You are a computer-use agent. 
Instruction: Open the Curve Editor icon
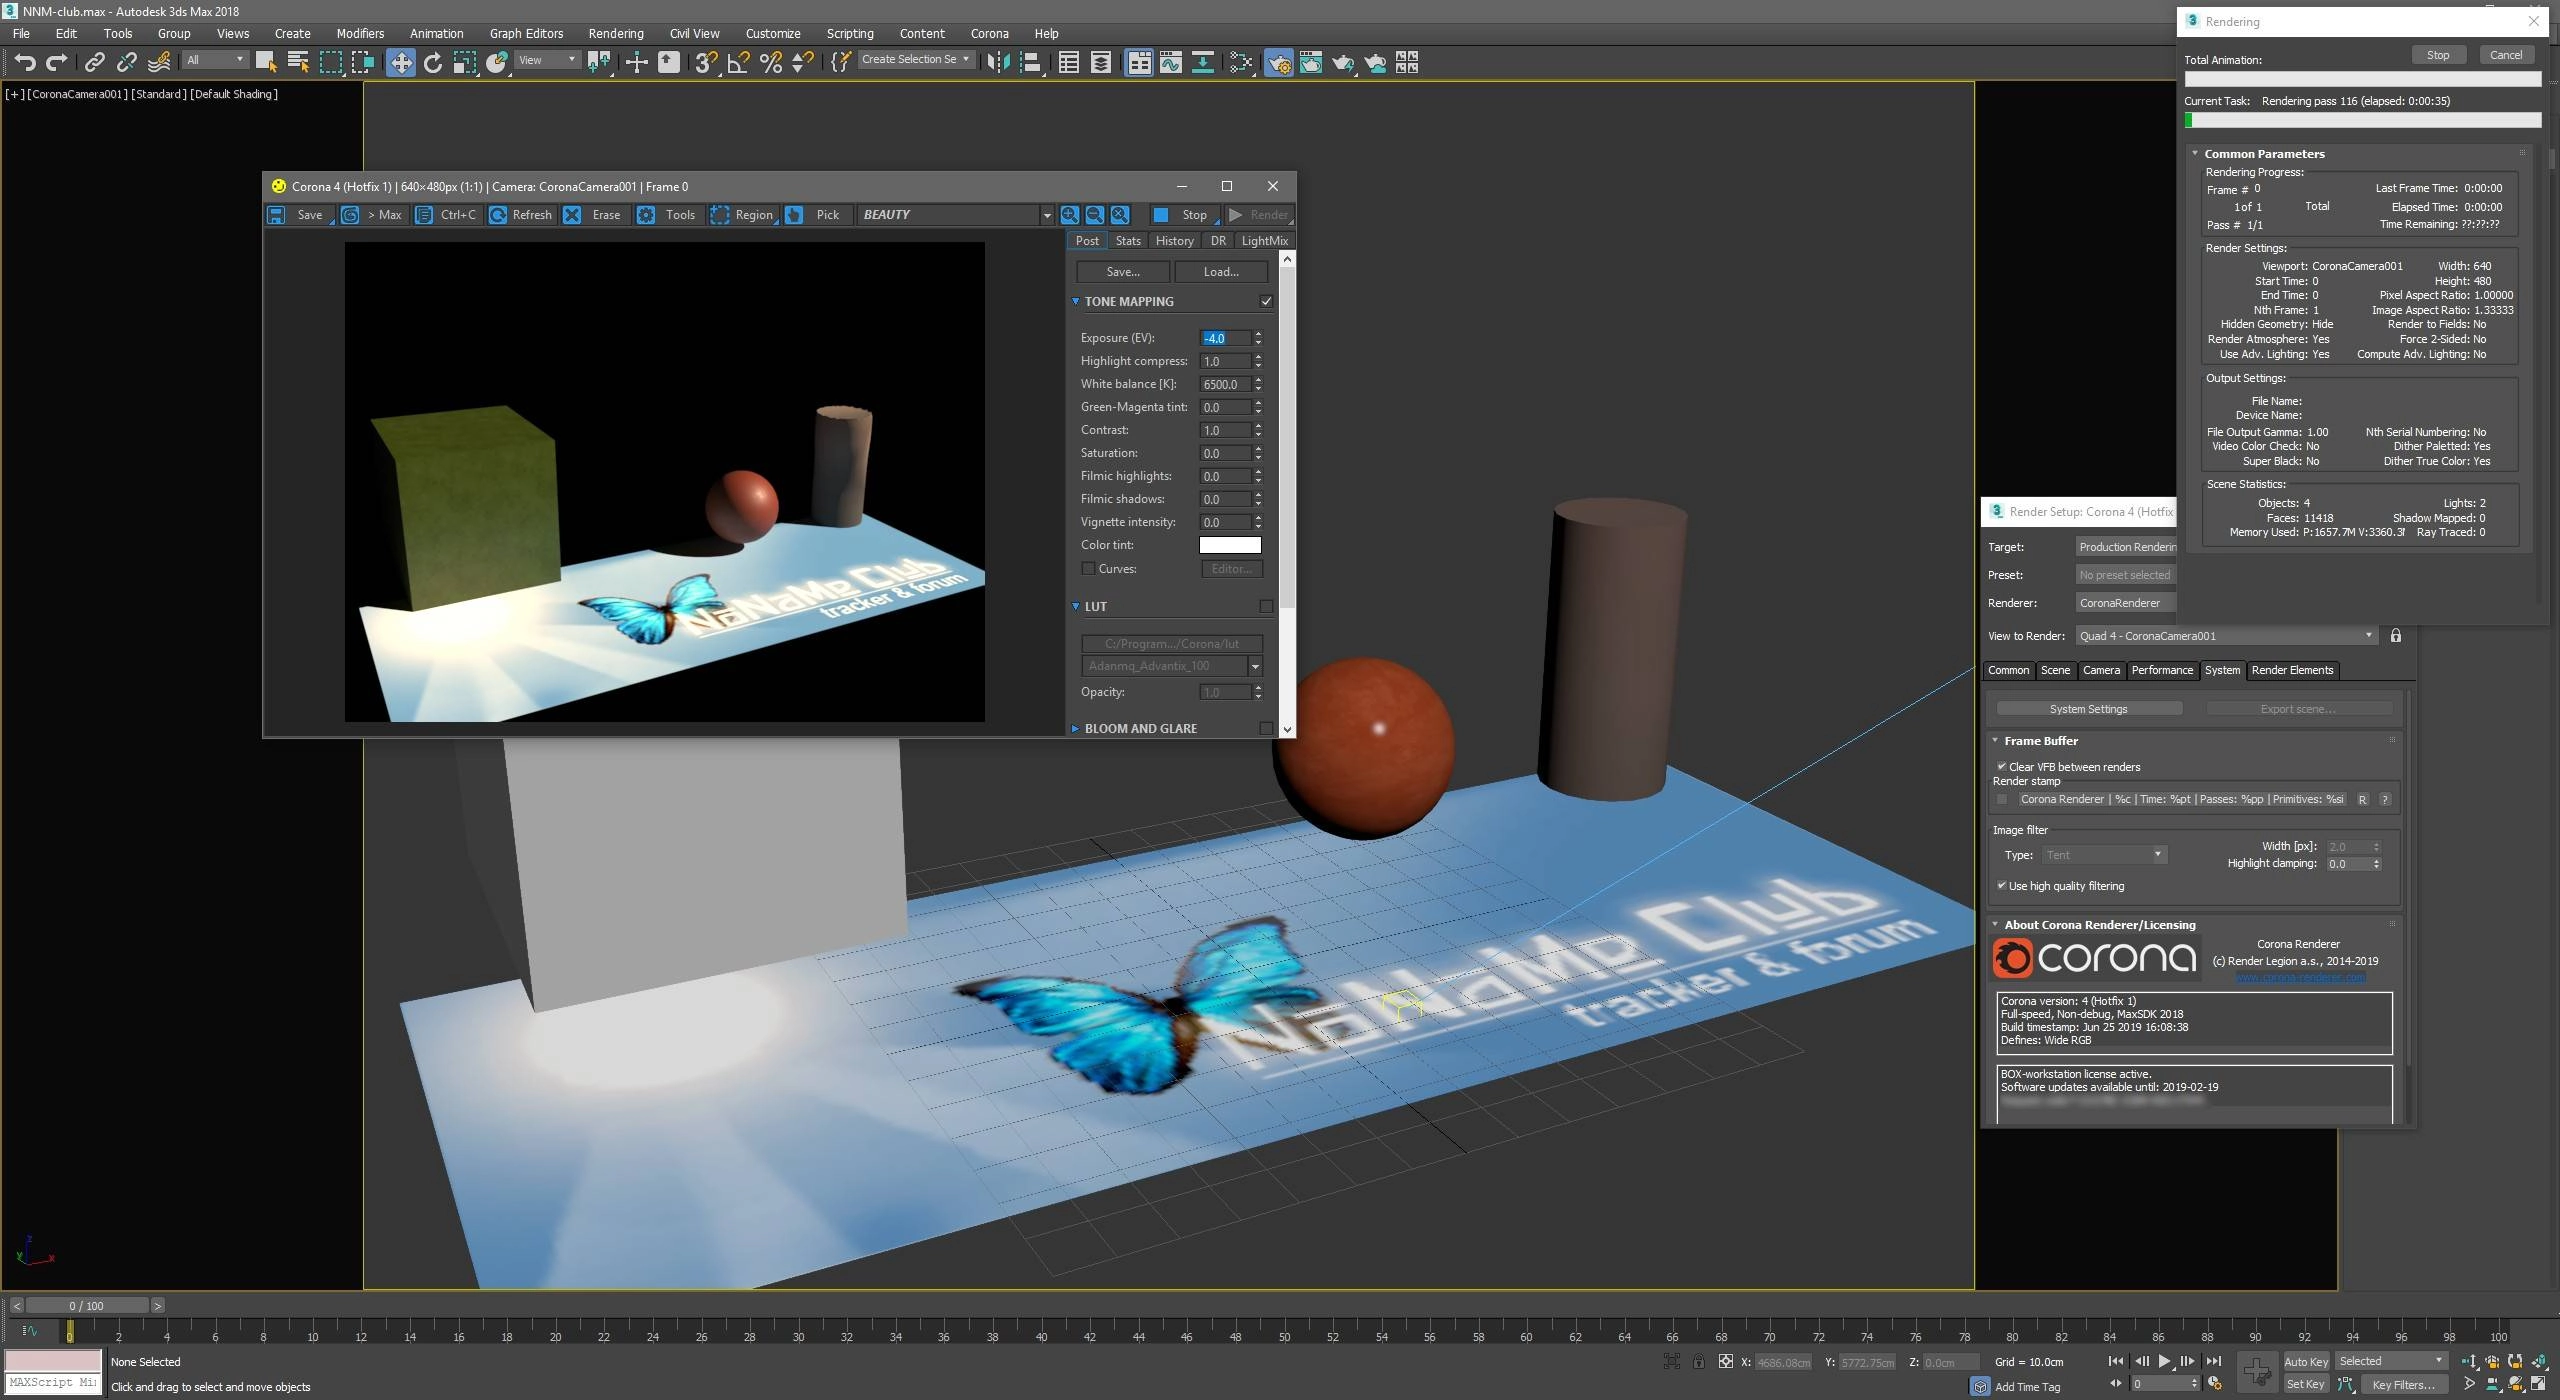[x=1171, y=62]
